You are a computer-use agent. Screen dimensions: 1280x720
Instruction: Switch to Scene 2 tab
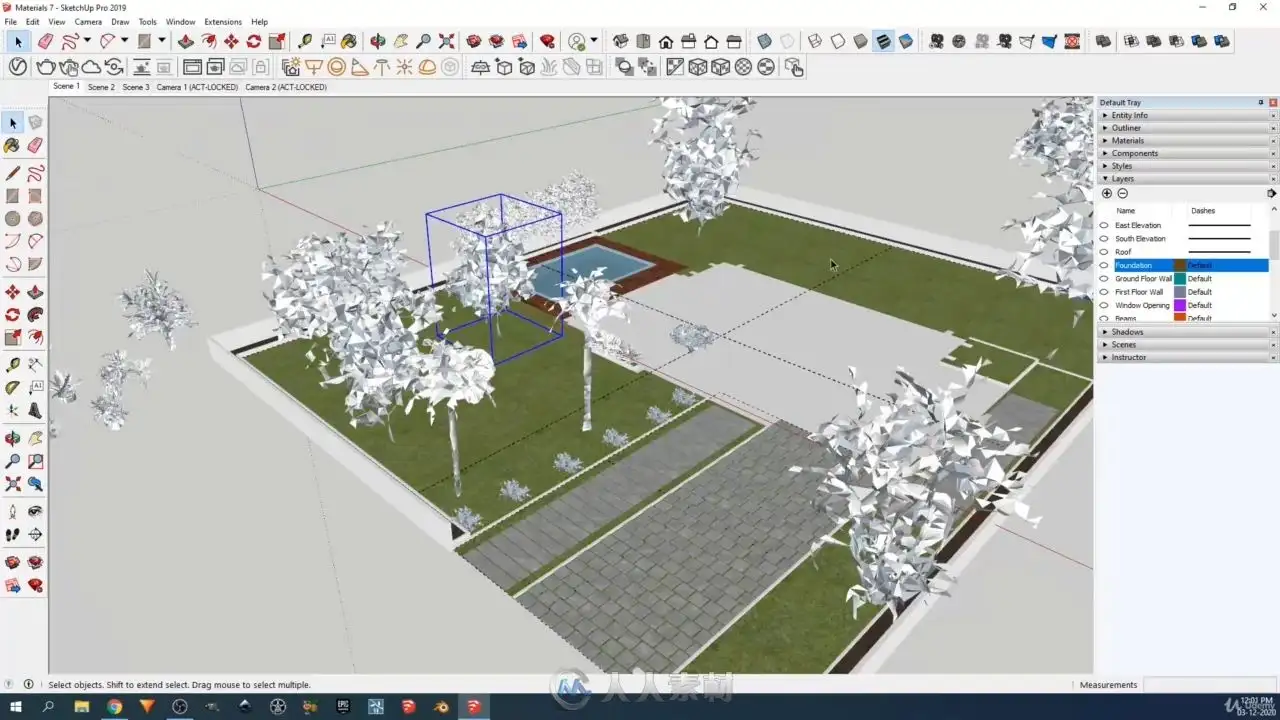pyautogui.click(x=101, y=87)
